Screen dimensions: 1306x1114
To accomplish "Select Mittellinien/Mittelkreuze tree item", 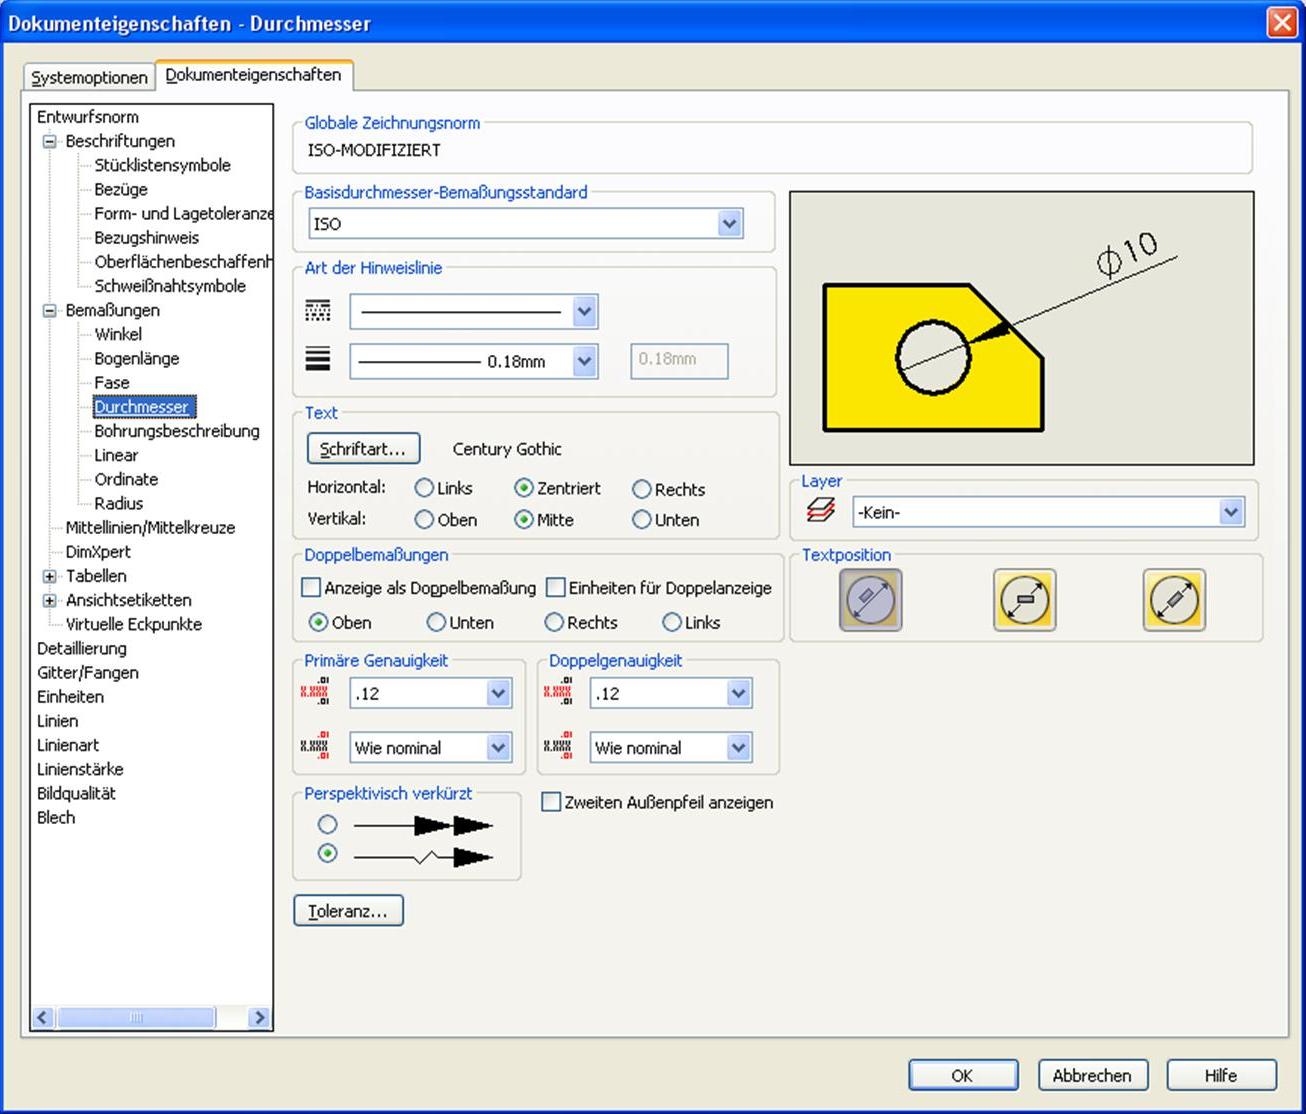I will [x=150, y=528].
